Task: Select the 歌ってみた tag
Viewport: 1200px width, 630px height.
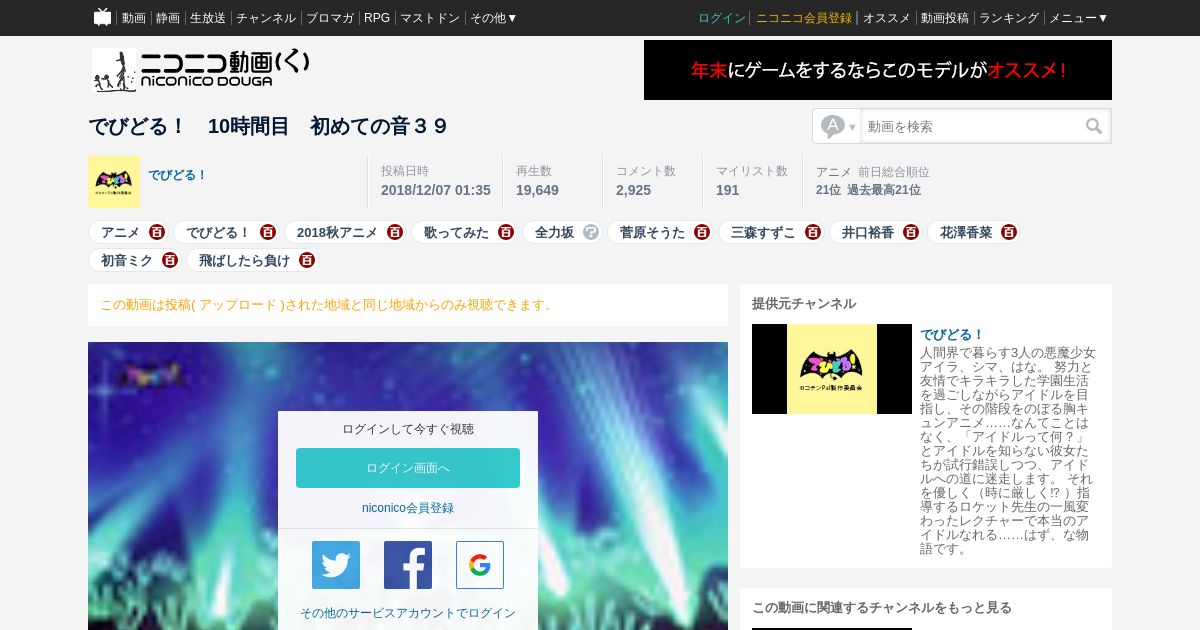Action: [456, 232]
